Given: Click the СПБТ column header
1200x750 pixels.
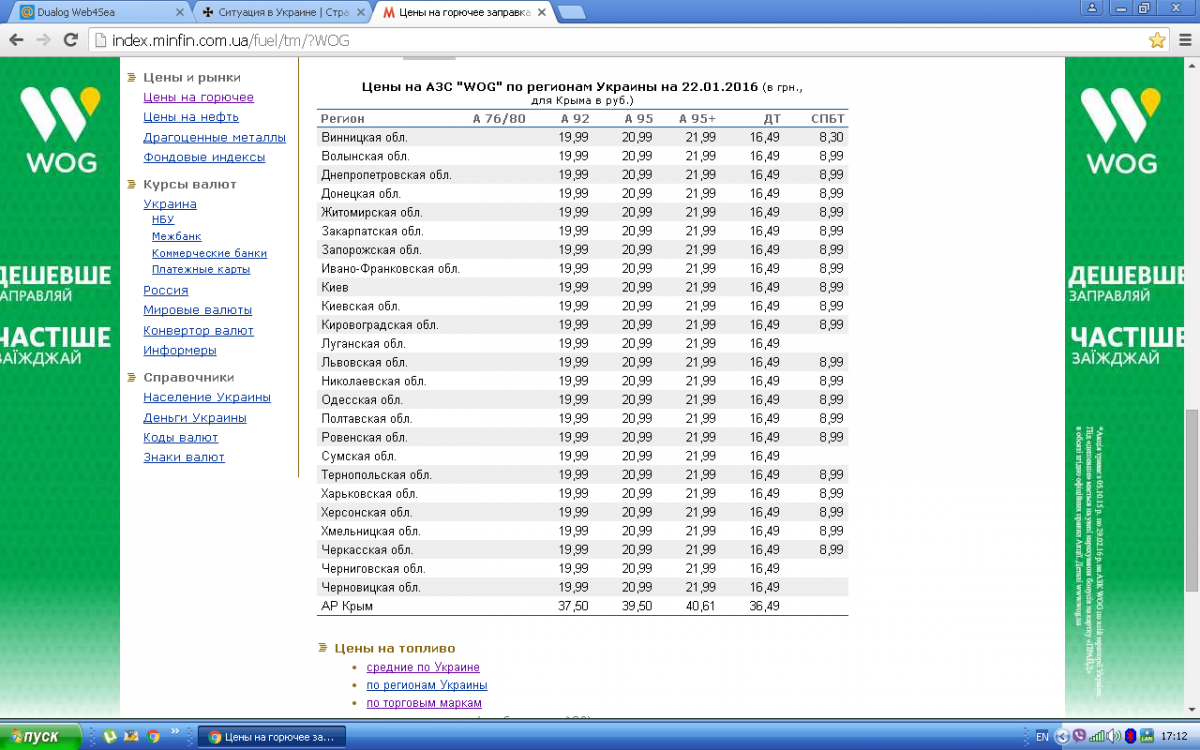Looking at the screenshot, I should tap(828, 119).
